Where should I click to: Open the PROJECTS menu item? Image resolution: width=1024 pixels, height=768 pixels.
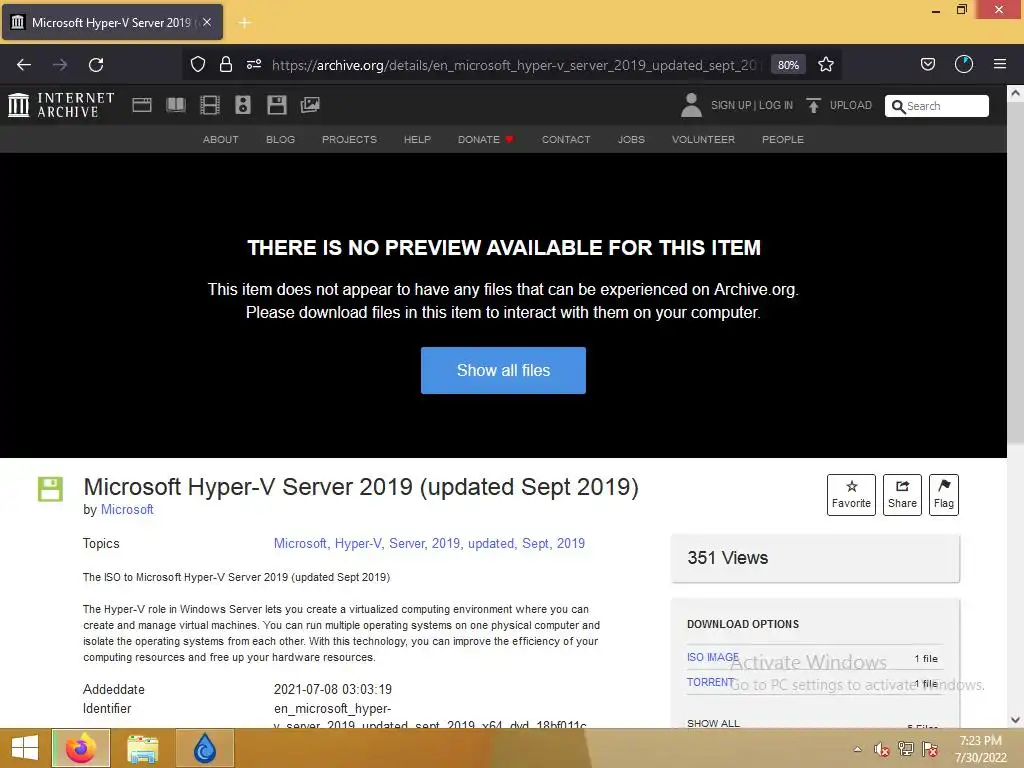click(x=349, y=140)
